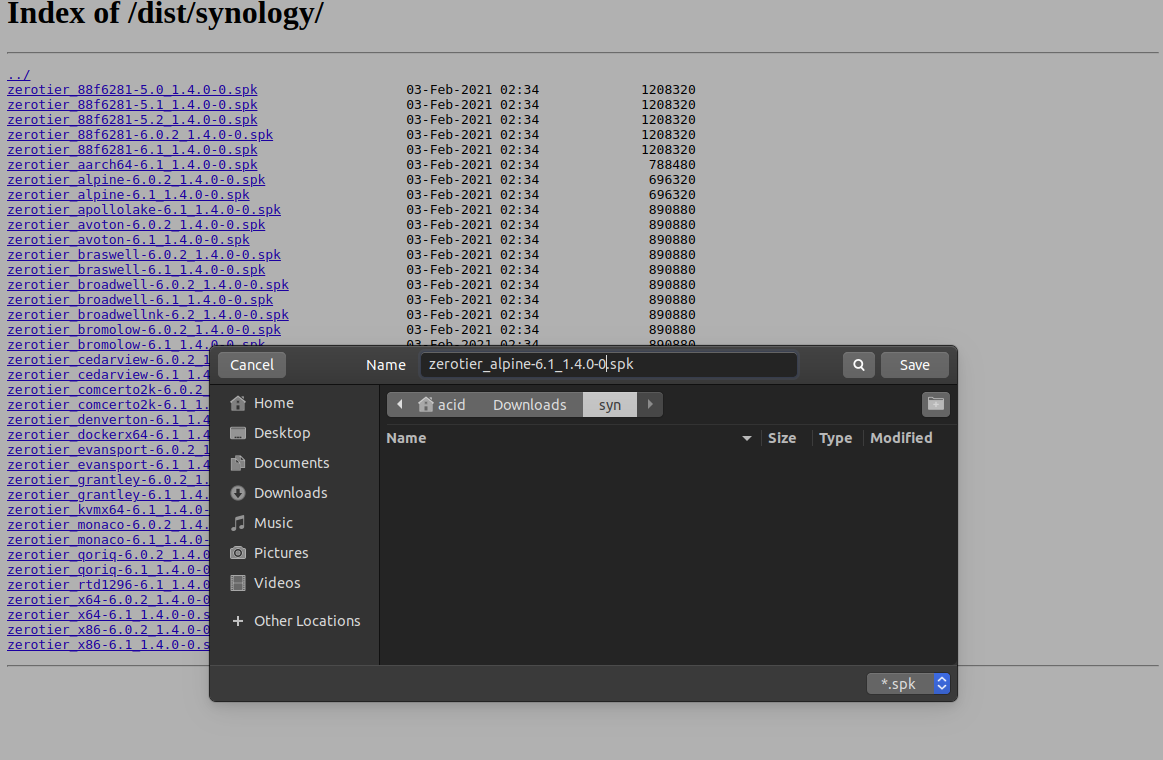This screenshot has height=760, width=1163.
Task: Download zerotier_bromolow-6.0.2_1.4.0-0.spk
Action: coord(144,330)
